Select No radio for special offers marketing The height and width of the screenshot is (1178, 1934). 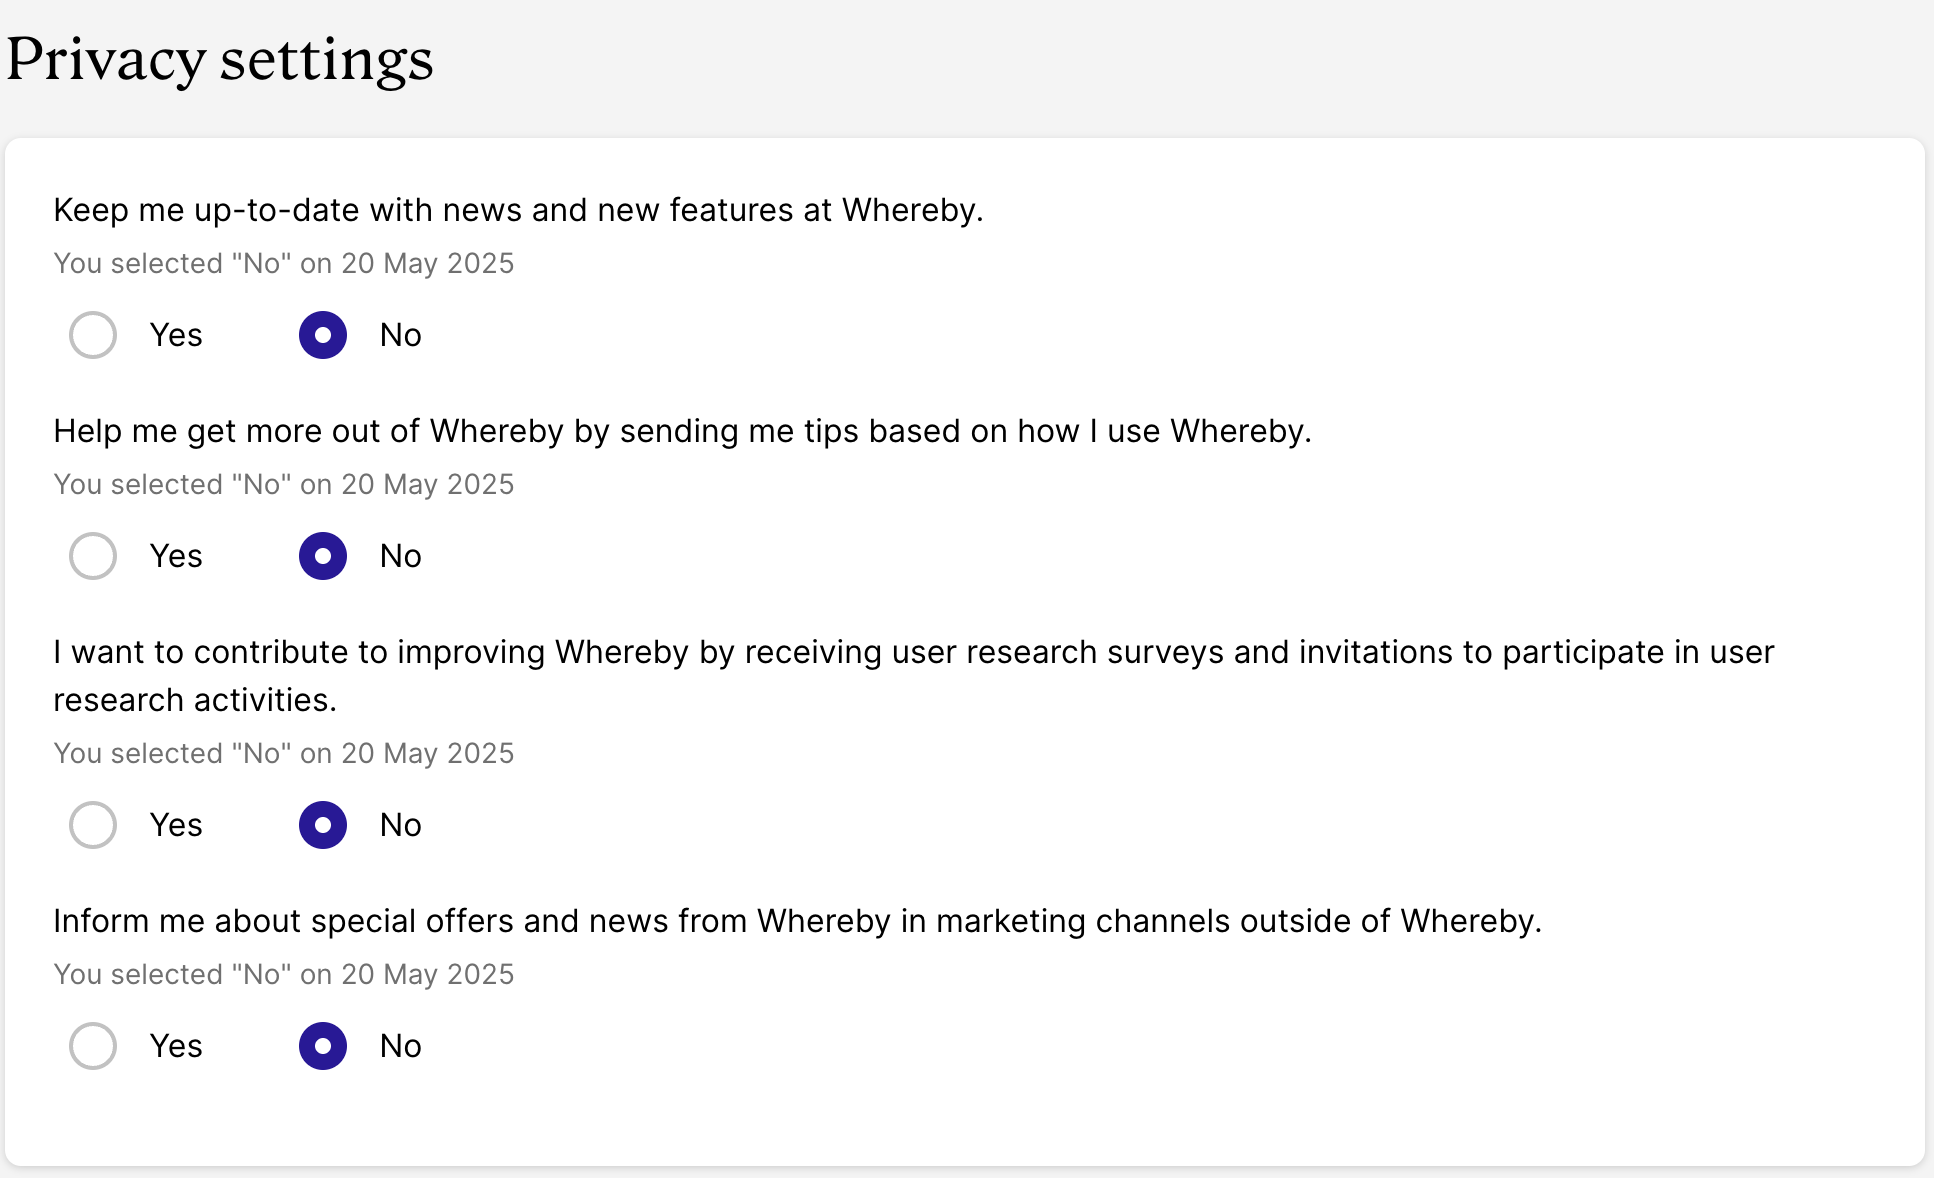[323, 1046]
